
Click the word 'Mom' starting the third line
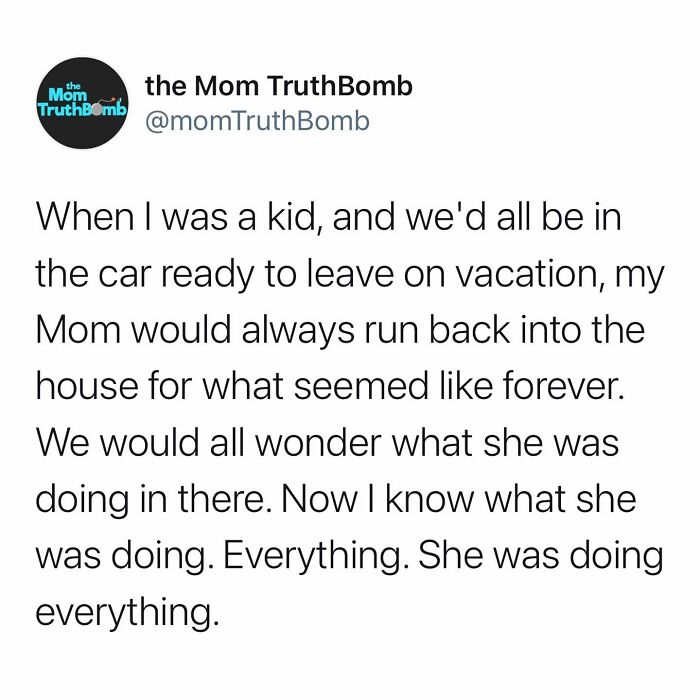tap(79, 329)
